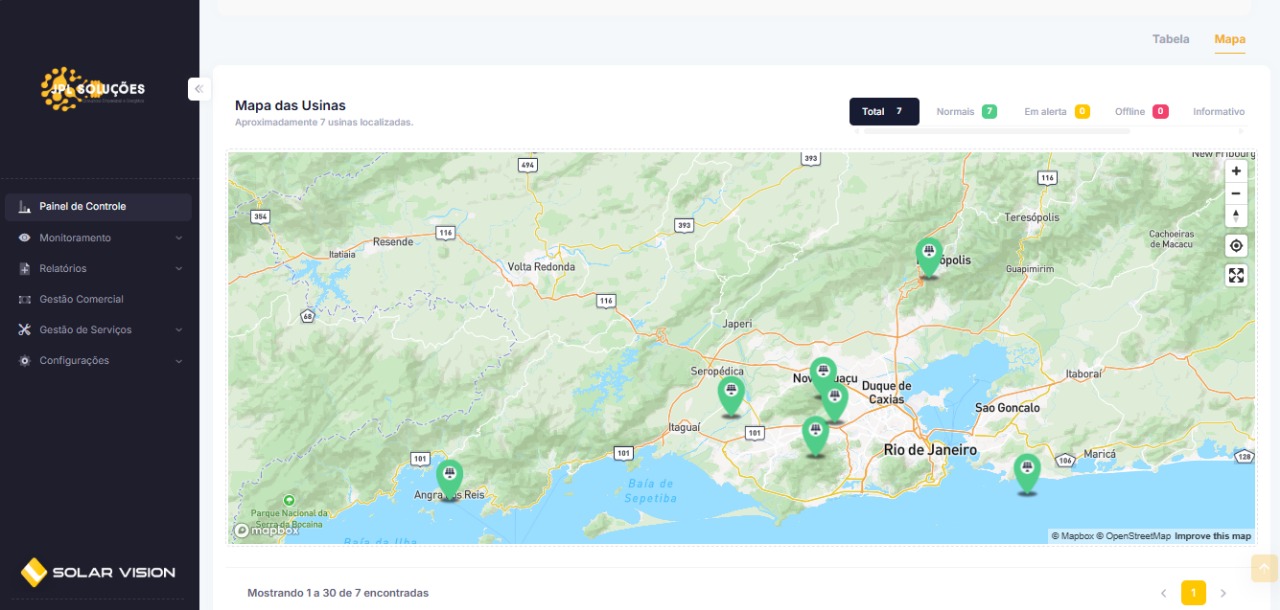
Task: Reset map bearing with compass button
Action: click(1236, 216)
